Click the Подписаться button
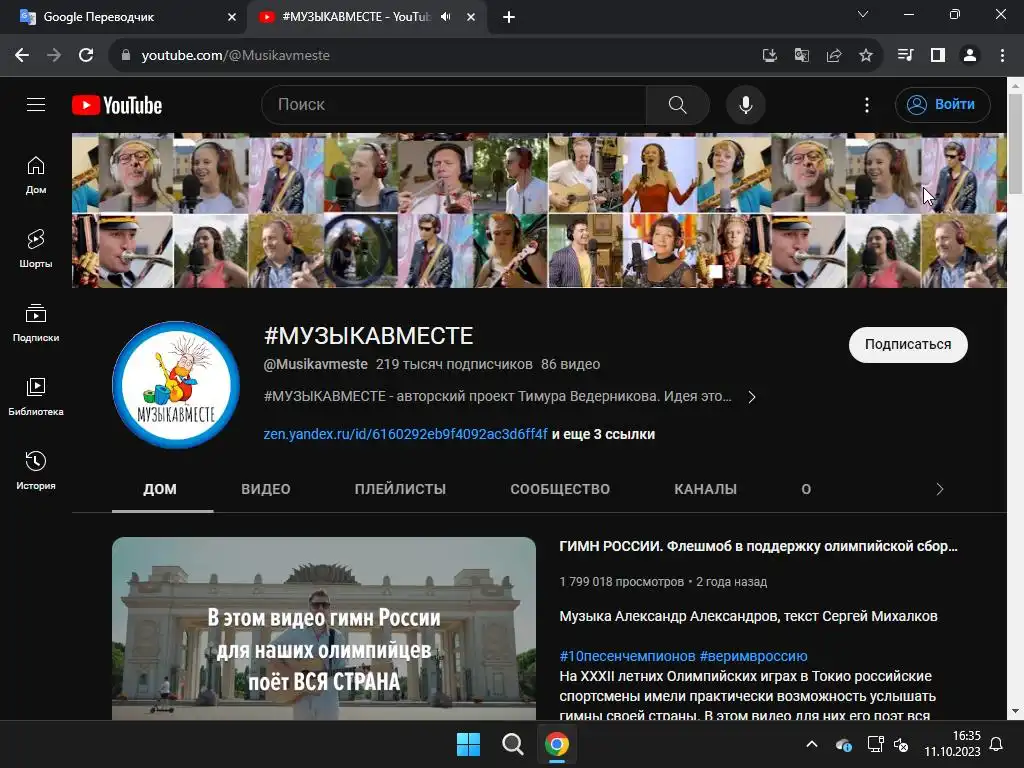Viewport: 1024px width, 768px height. [908, 345]
